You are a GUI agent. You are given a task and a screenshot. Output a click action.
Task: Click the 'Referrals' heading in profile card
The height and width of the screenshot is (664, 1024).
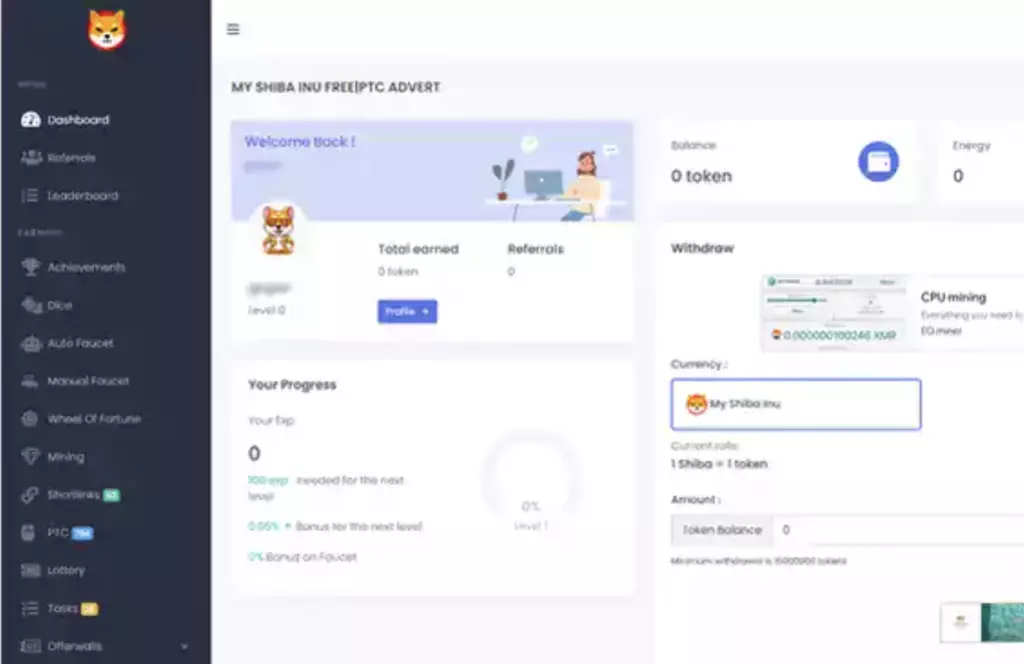pyautogui.click(x=535, y=249)
